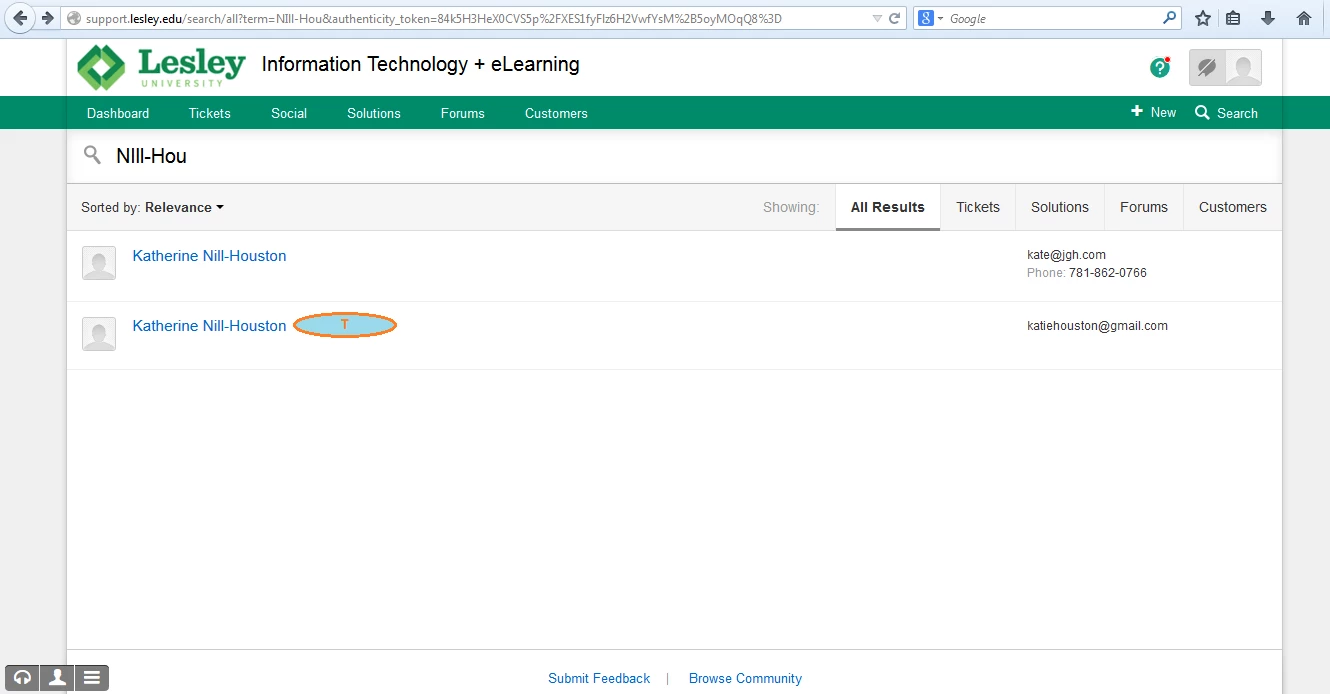Open the Google search engine selector
The image size is (1330, 694).
tap(931, 18)
